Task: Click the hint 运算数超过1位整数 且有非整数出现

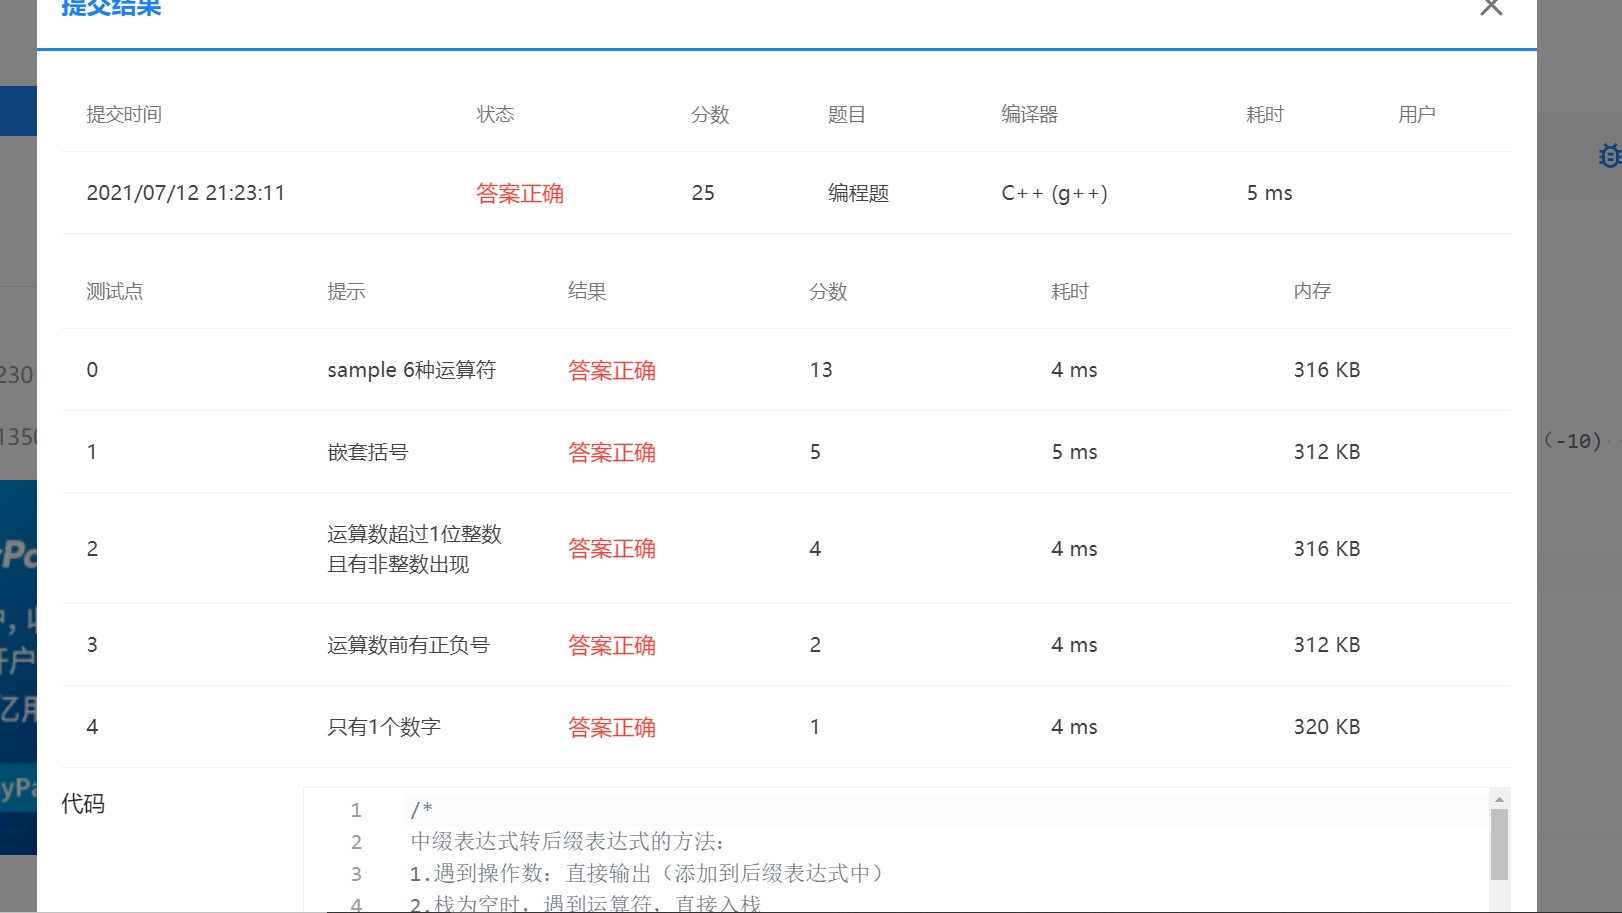Action: [x=415, y=549]
